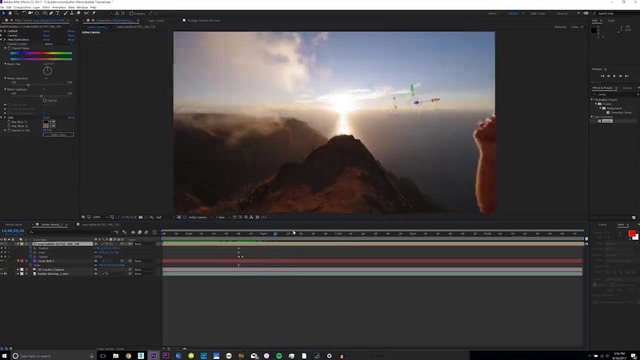Click Reset for the Tint effect
Viewport: 640px width, 360px height.
[47, 118]
